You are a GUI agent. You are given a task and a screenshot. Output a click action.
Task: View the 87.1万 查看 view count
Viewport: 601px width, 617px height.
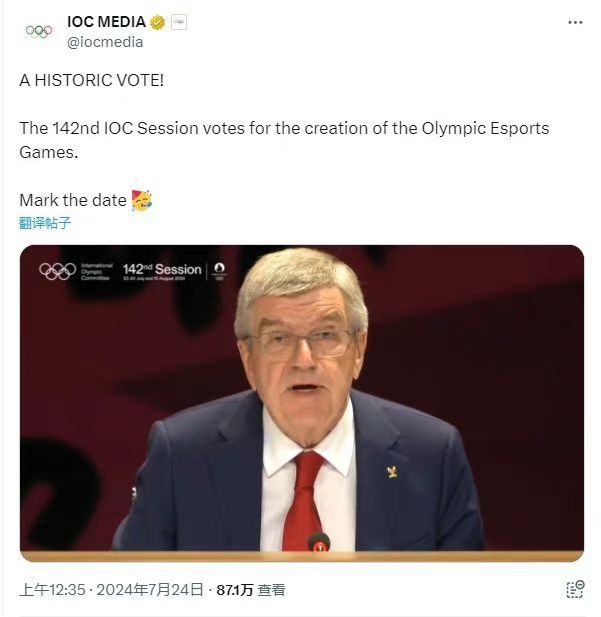tap(251, 590)
